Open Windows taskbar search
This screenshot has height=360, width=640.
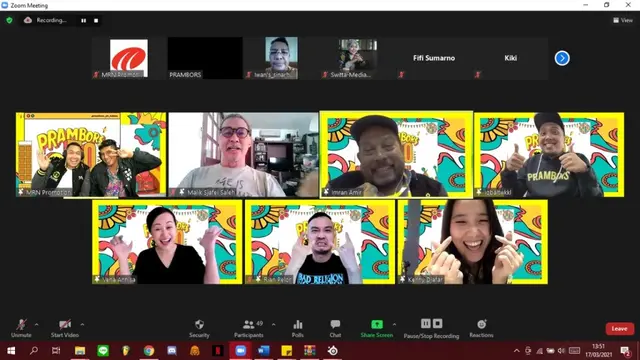(34, 351)
